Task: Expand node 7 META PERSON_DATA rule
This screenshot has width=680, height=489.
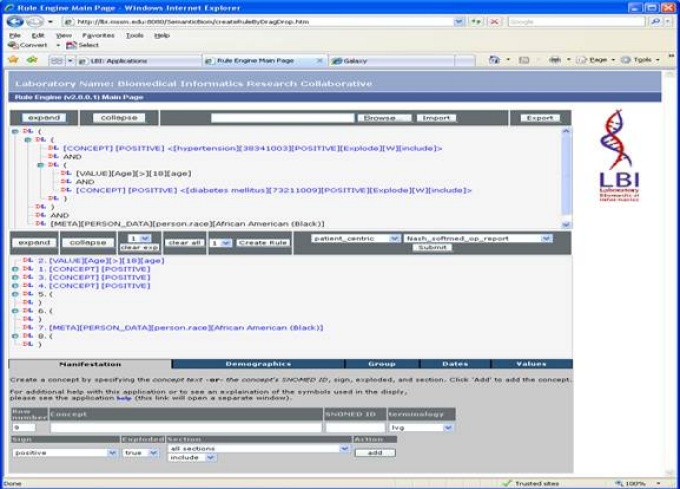Action: click(28, 327)
